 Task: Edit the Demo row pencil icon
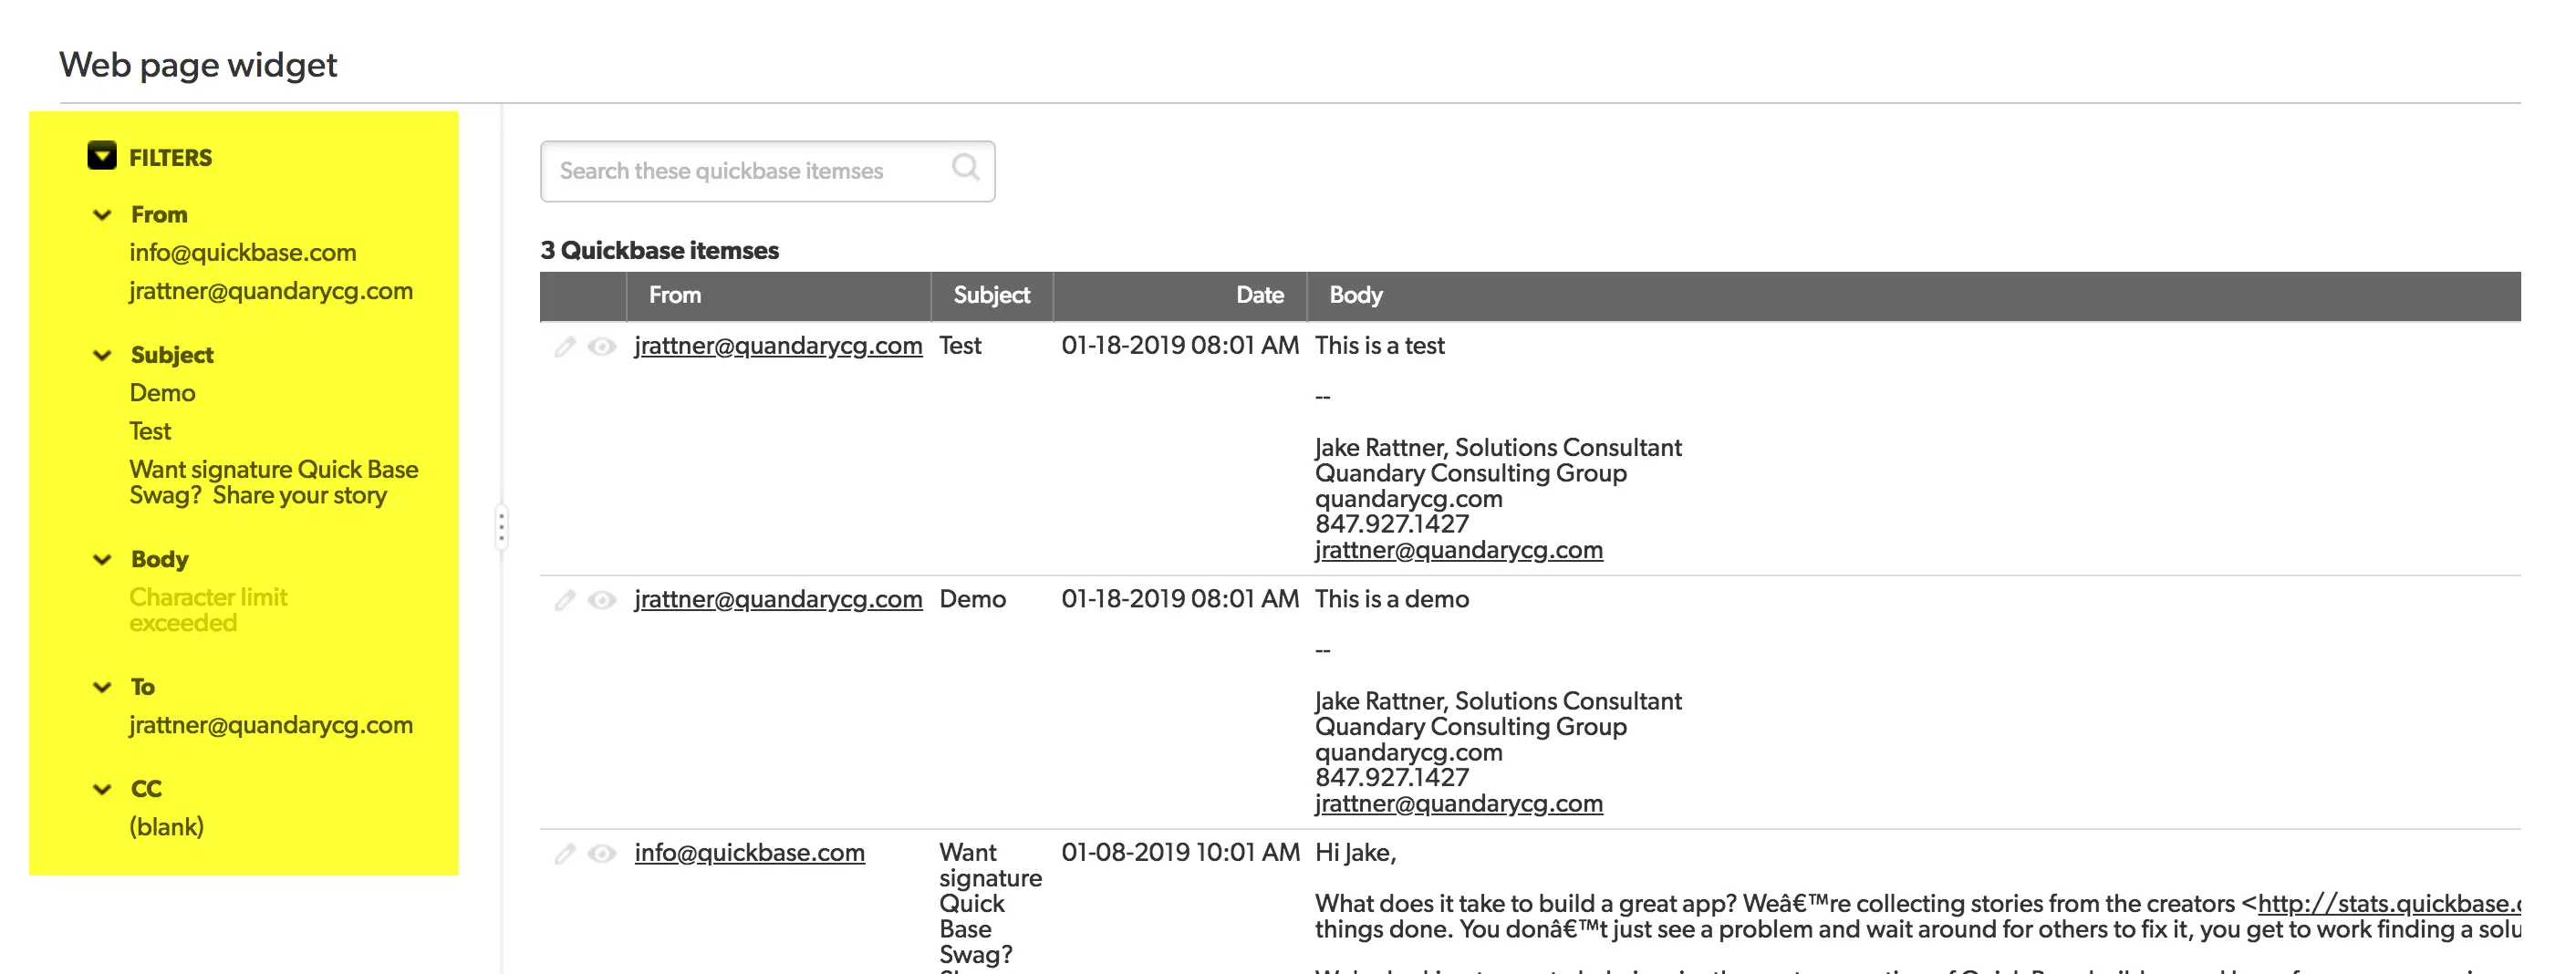[x=565, y=600]
